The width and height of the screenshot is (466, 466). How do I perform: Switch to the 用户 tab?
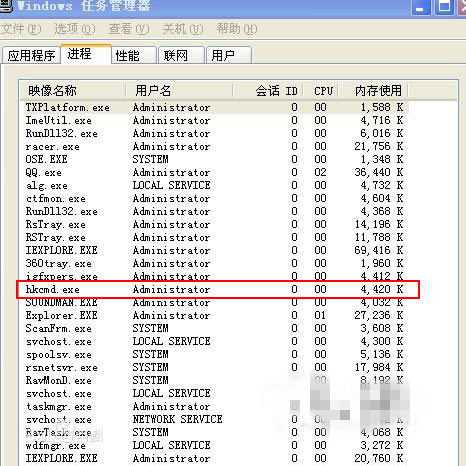229,55
